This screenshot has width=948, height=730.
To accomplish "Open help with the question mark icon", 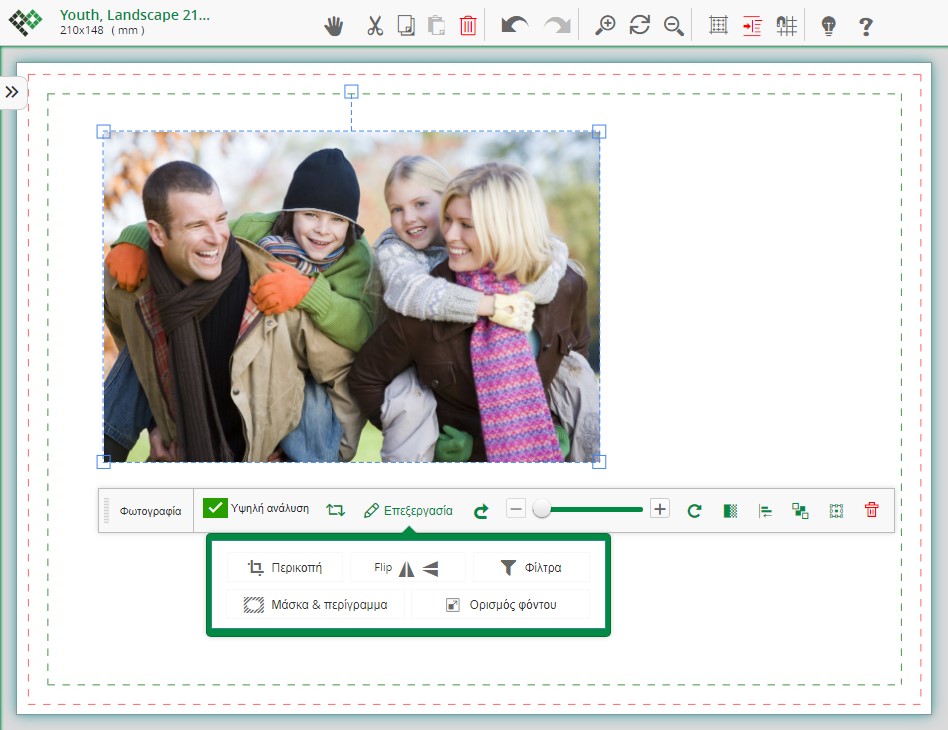I will pyautogui.click(x=866, y=26).
